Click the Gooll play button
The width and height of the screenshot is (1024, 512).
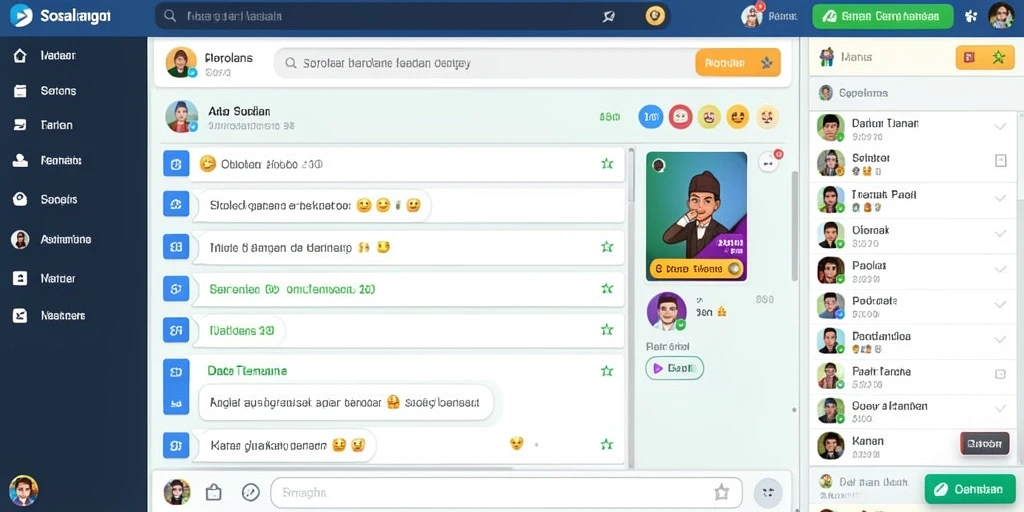(x=674, y=368)
